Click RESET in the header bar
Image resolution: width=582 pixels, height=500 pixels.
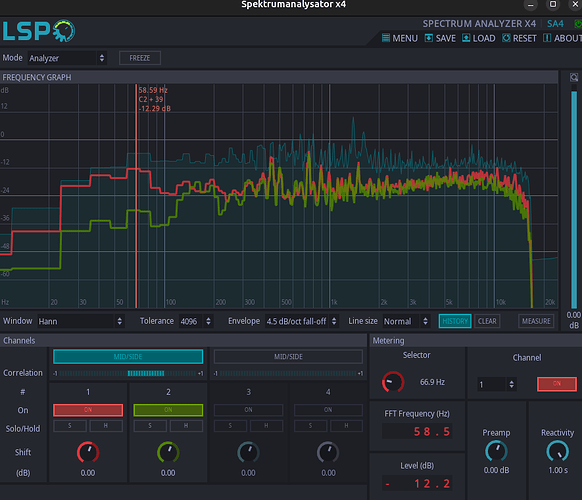tap(519, 38)
